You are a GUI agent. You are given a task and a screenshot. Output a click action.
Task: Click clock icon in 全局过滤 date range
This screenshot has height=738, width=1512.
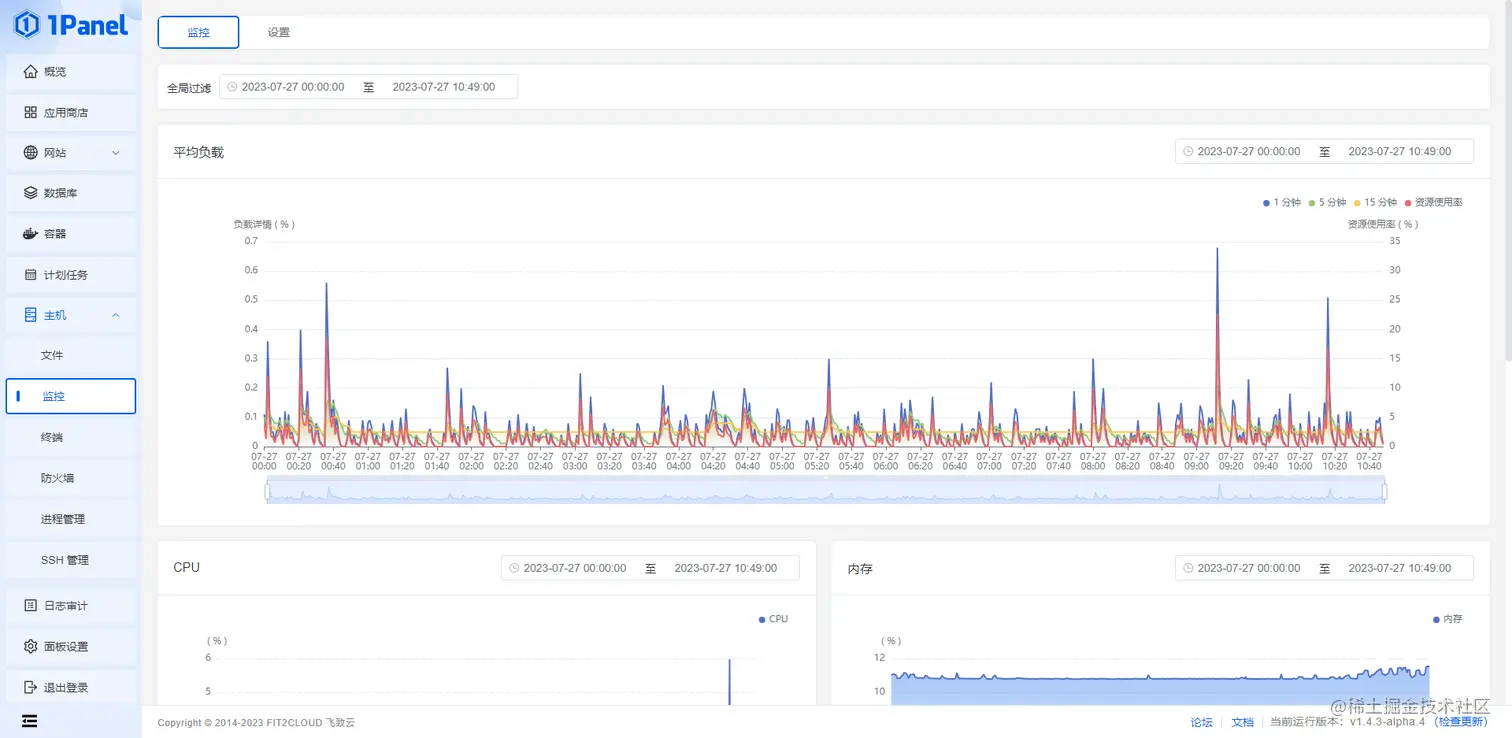(232, 87)
